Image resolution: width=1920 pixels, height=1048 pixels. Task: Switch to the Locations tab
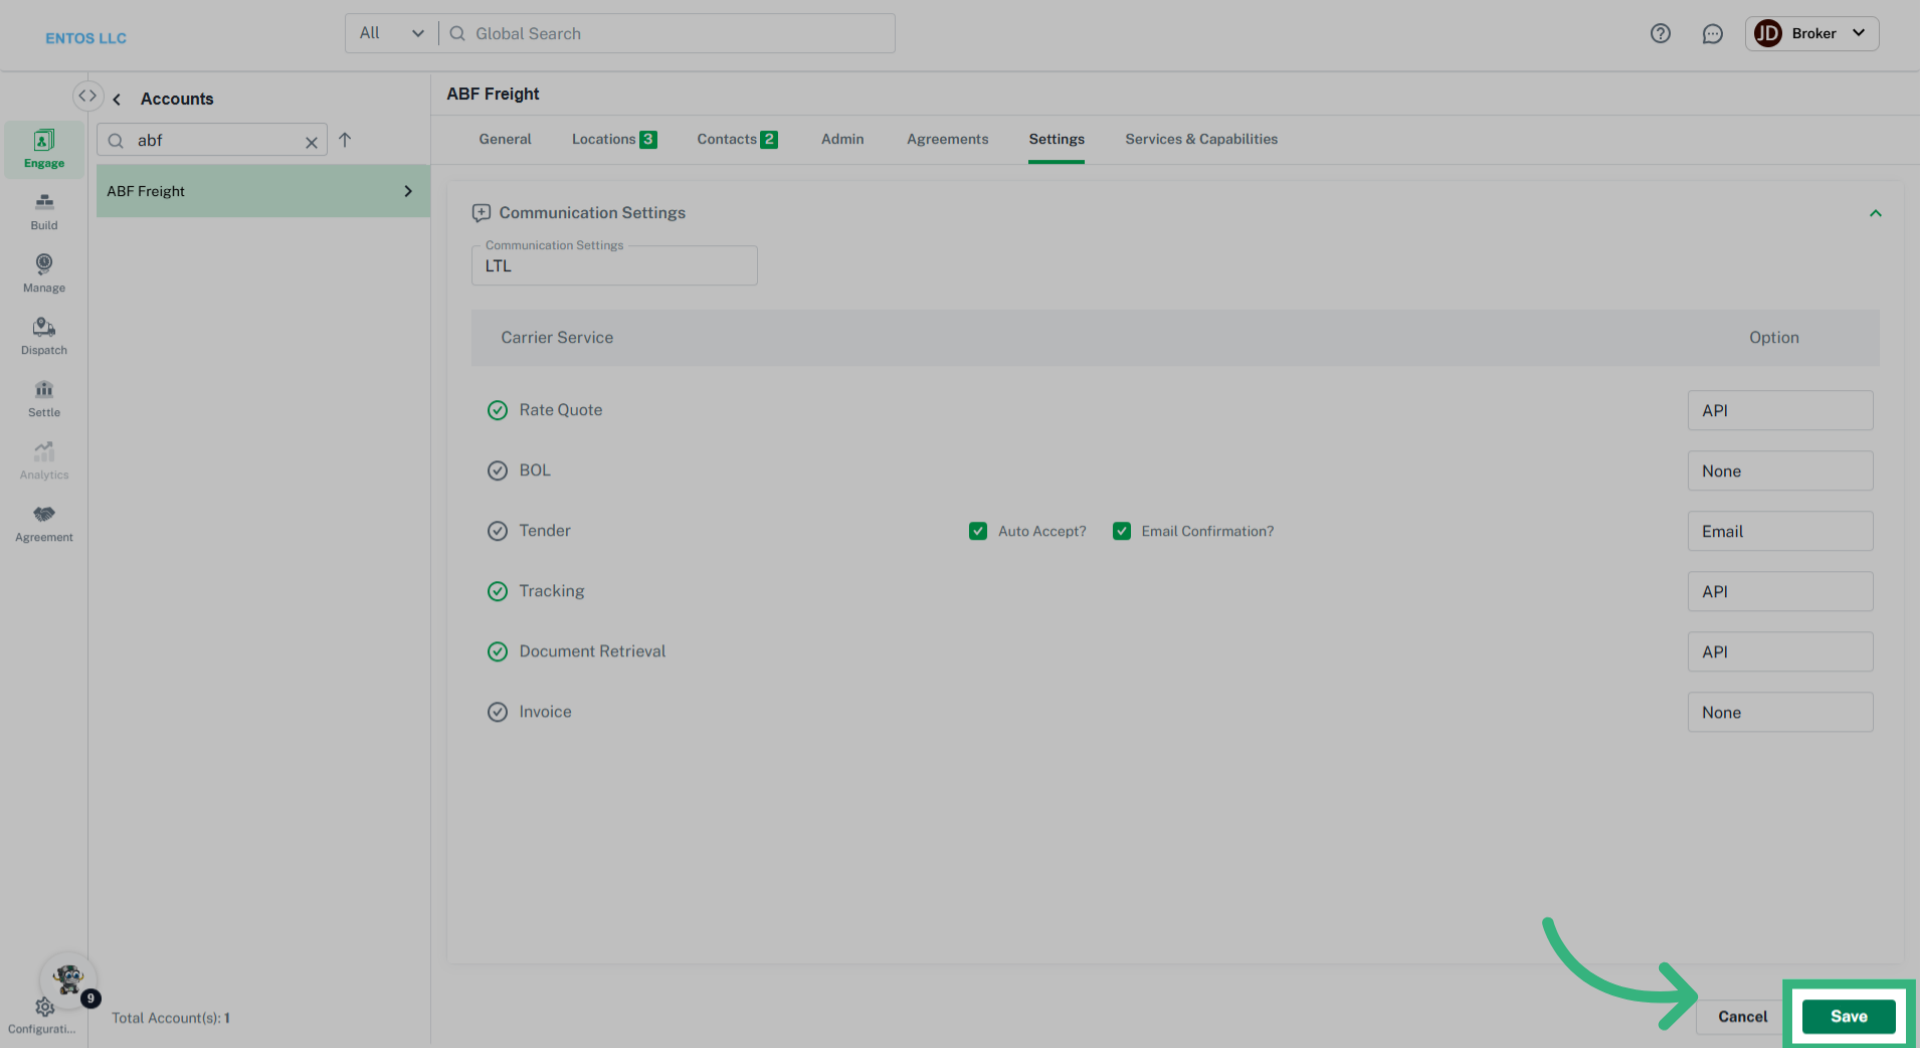(x=613, y=139)
